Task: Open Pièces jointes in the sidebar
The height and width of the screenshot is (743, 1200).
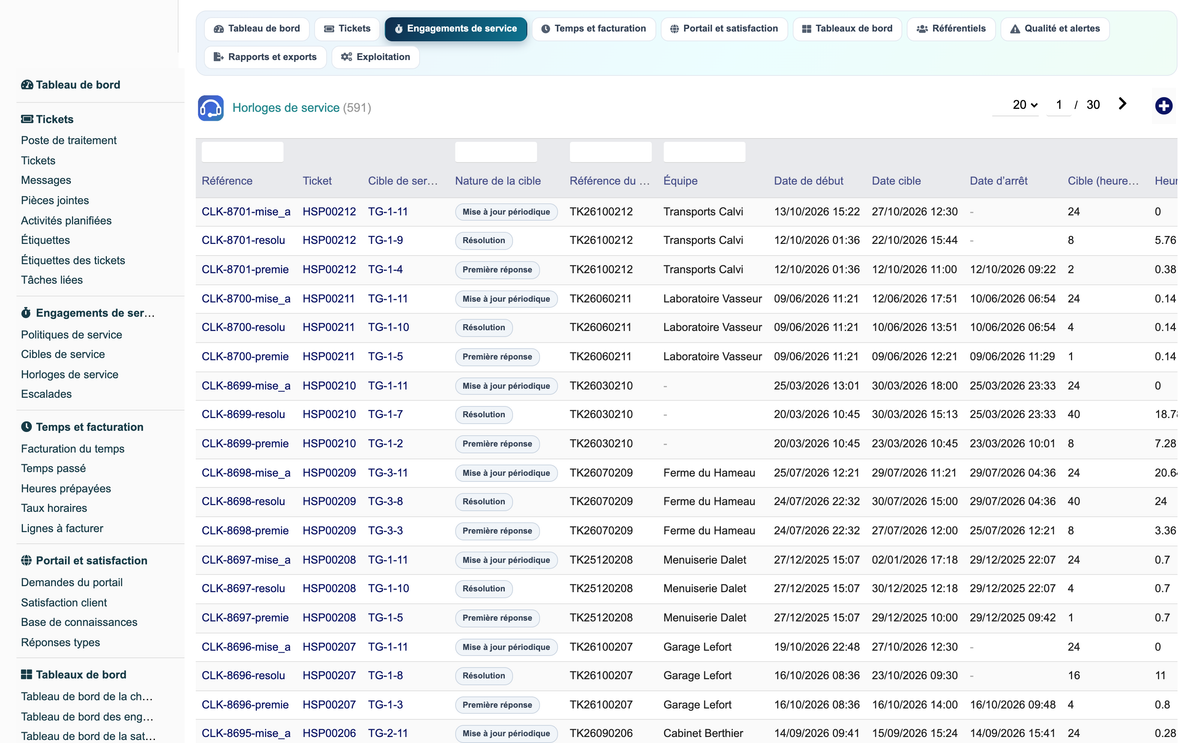Action: [x=55, y=201]
